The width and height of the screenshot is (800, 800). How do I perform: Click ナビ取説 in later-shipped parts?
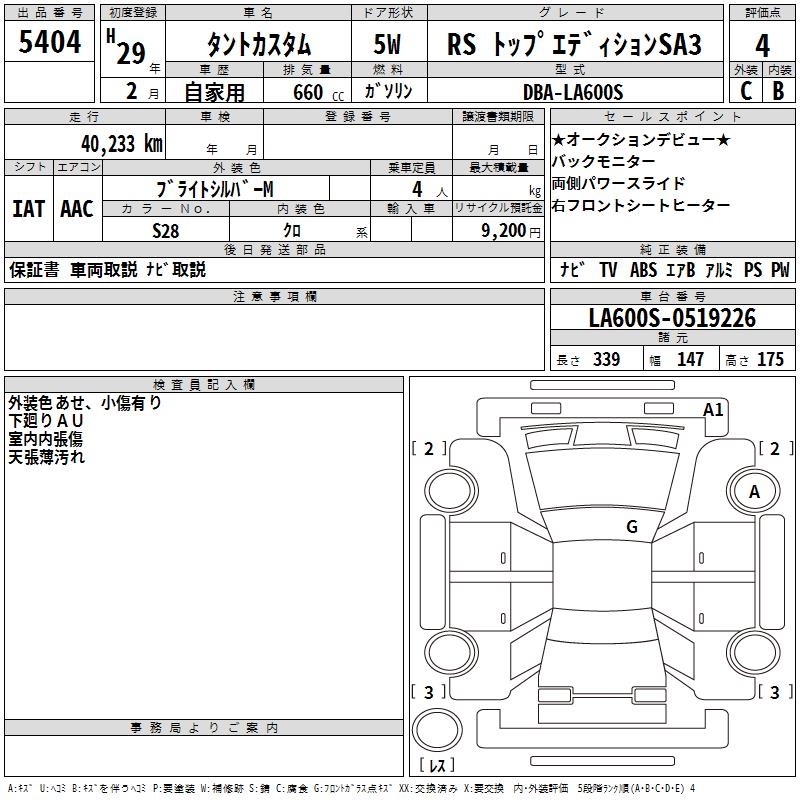(x=176, y=269)
